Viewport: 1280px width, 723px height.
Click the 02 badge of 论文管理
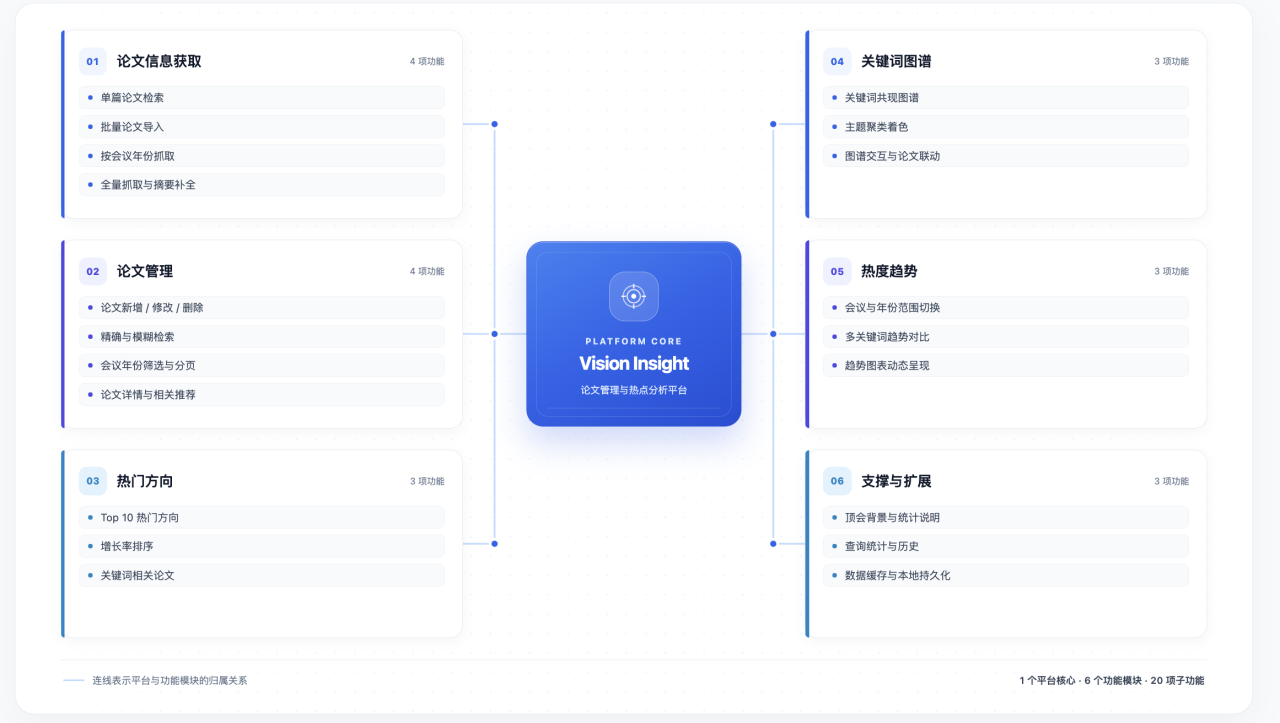point(93,271)
